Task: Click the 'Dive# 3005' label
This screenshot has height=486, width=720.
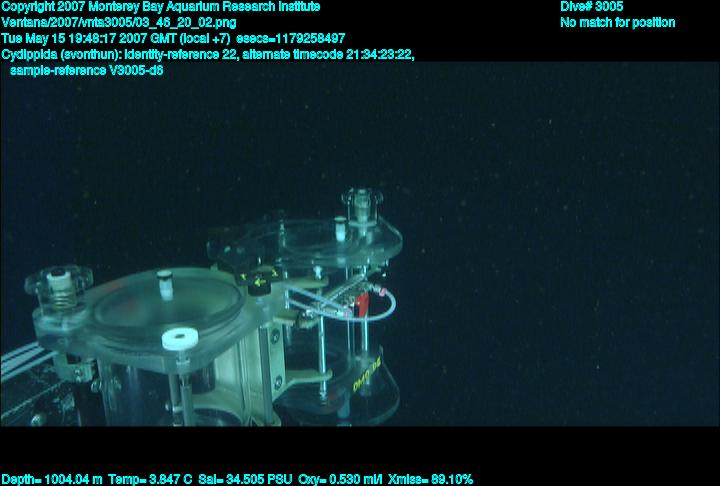Action: (591, 7)
